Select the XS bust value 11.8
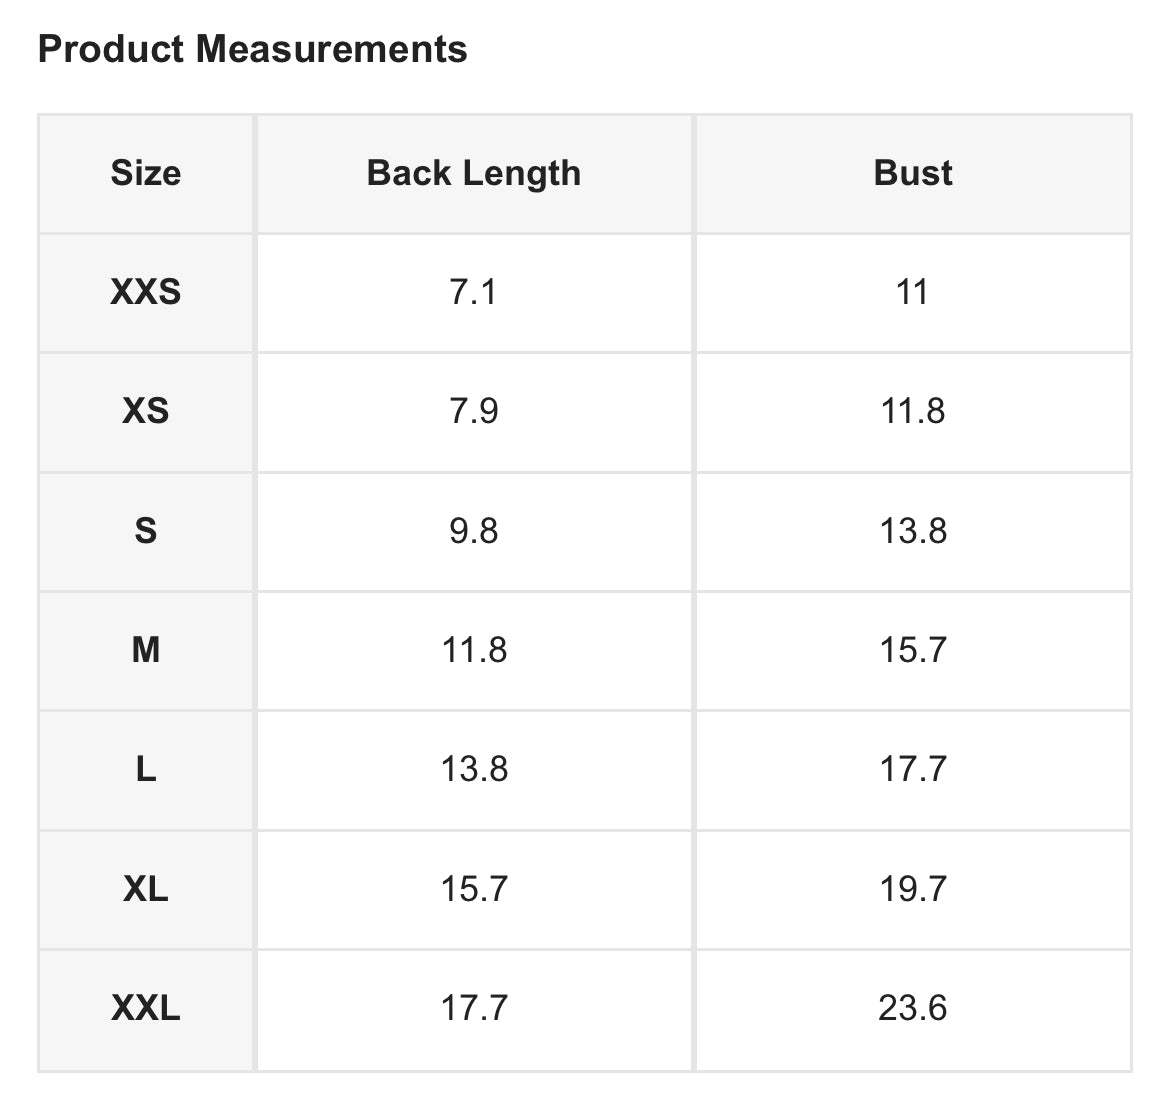The width and height of the screenshot is (1170, 1104). pos(913,411)
